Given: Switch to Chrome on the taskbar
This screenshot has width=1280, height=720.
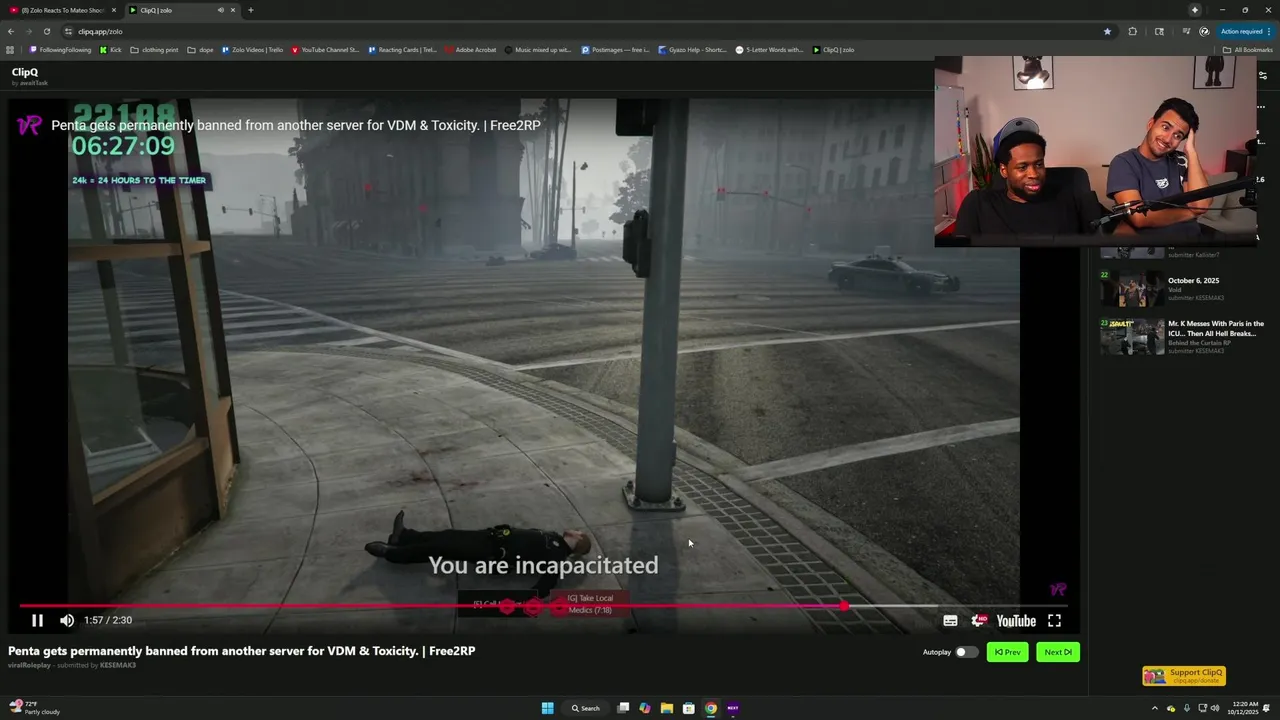Looking at the screenshot, I should pyautogui.click(x=711, y=708).
